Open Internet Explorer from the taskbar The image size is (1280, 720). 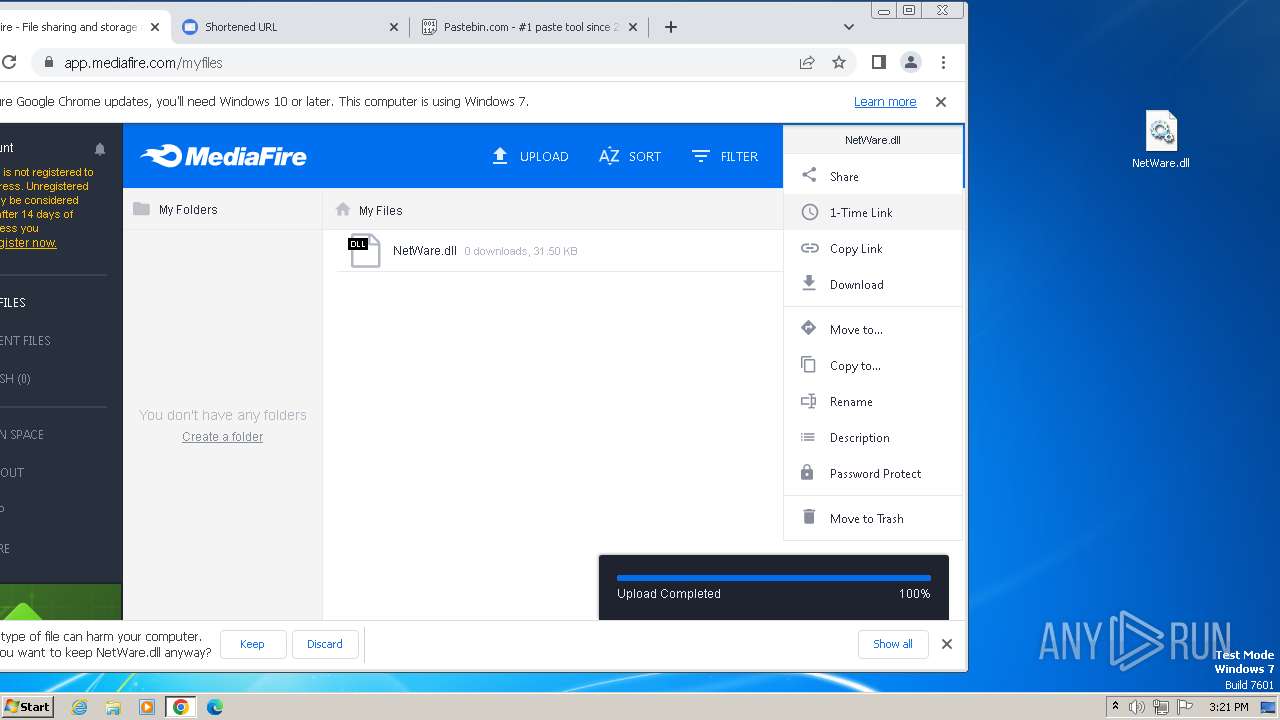pos(79,707)
